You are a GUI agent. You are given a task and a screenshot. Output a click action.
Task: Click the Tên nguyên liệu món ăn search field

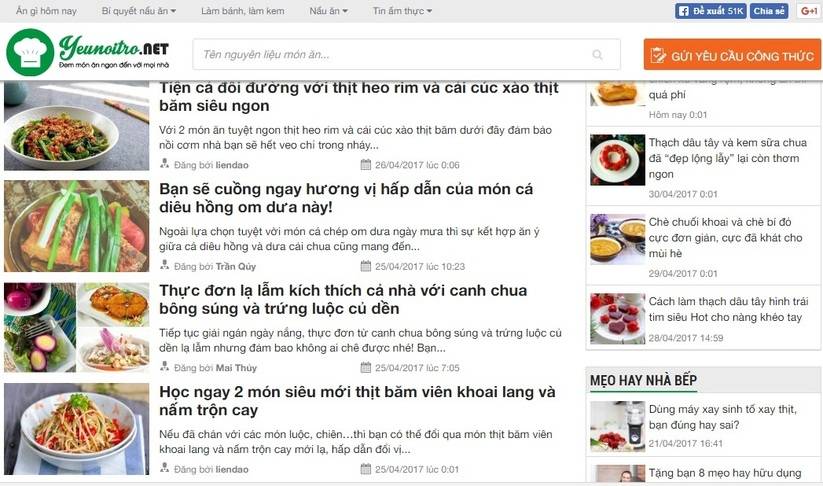click(406, 55)
